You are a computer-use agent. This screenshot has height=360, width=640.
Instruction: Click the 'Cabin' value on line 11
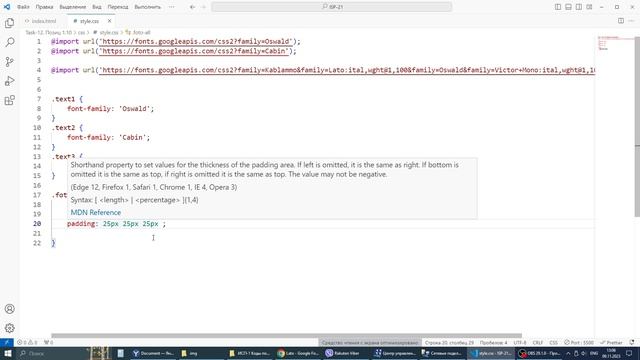pos(133,138)
